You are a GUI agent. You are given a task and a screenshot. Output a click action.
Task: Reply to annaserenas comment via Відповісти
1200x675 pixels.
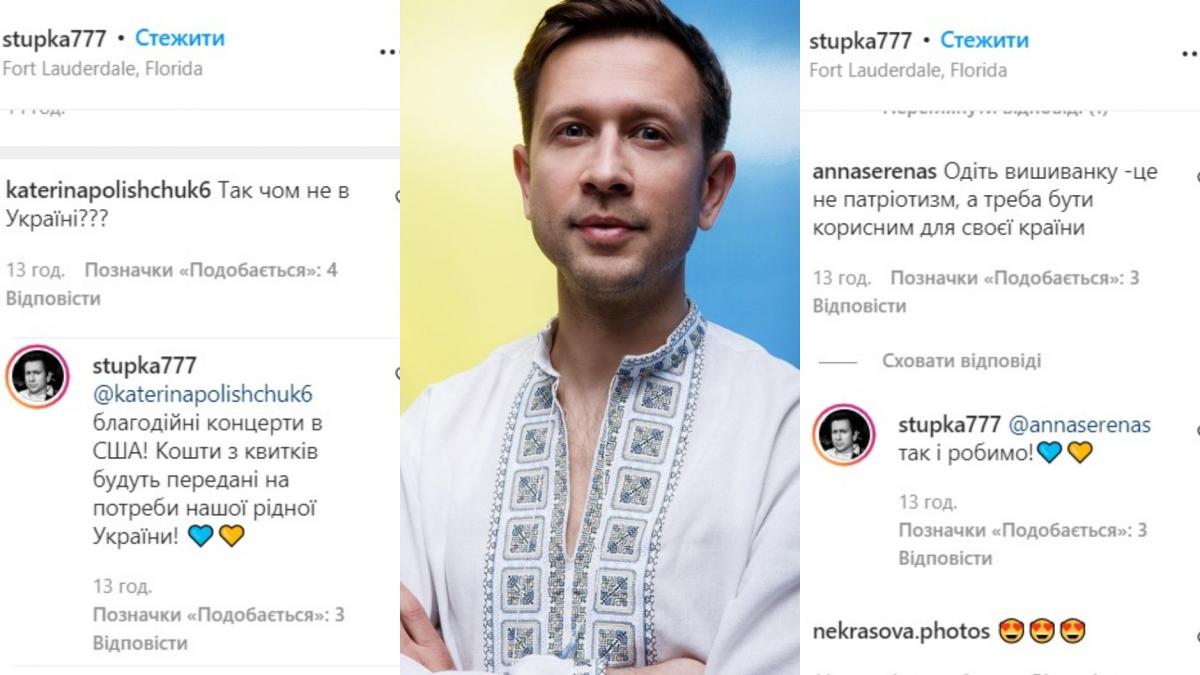tap(859, 305)
